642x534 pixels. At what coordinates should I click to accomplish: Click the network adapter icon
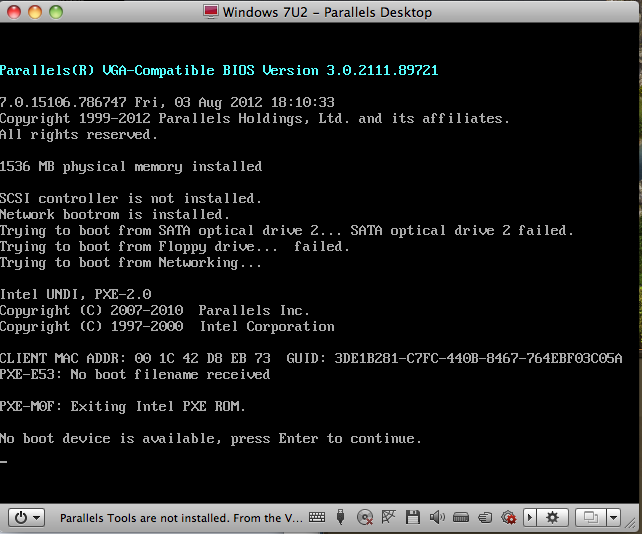pos(389,517)
